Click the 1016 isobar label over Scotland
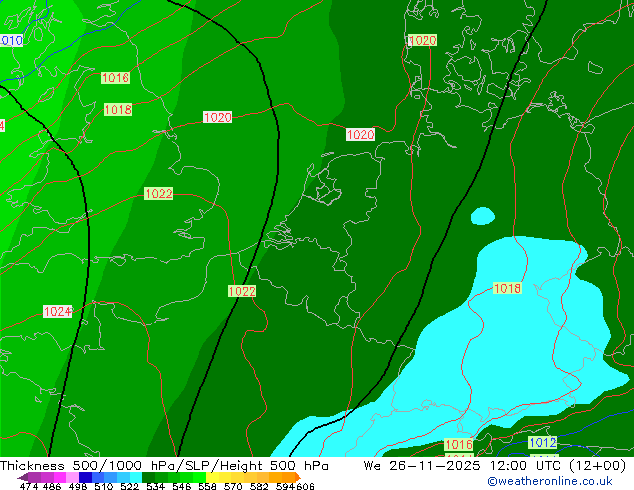Image resolution: width=634 pixels, height=490 pixels. [116, 78]
